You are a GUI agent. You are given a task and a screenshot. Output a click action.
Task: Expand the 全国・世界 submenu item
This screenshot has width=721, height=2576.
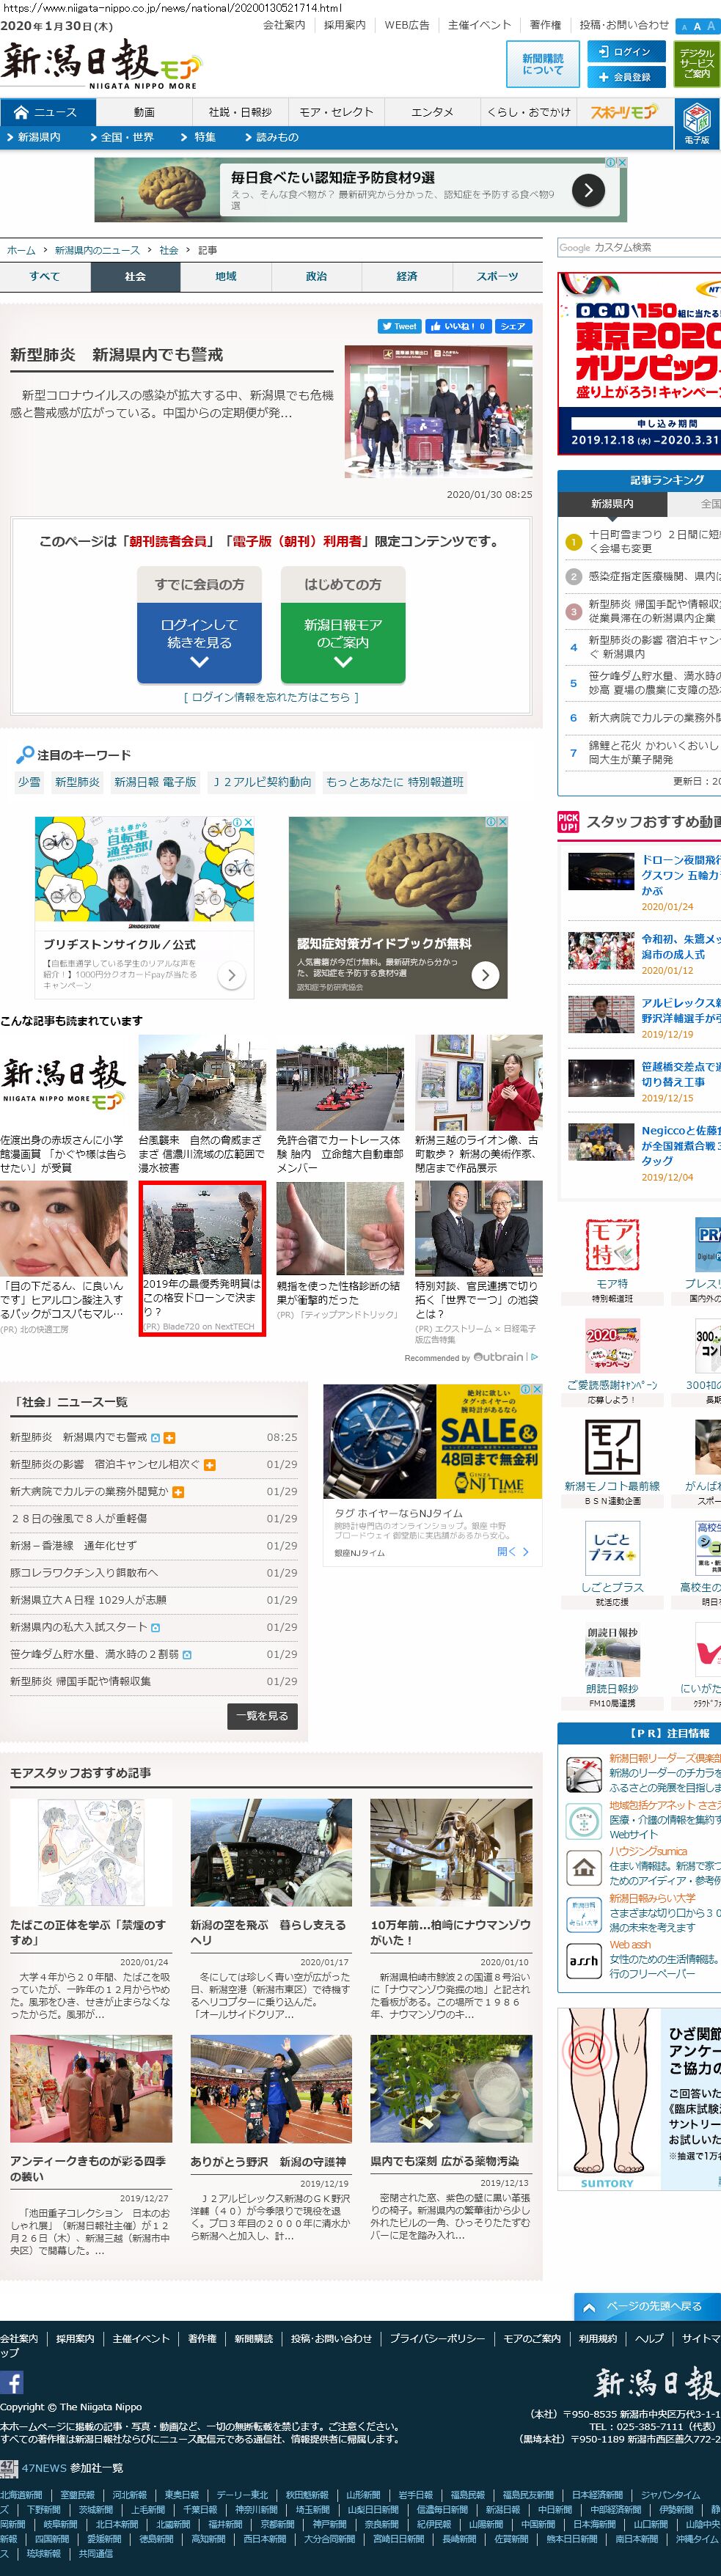(126, 137)
